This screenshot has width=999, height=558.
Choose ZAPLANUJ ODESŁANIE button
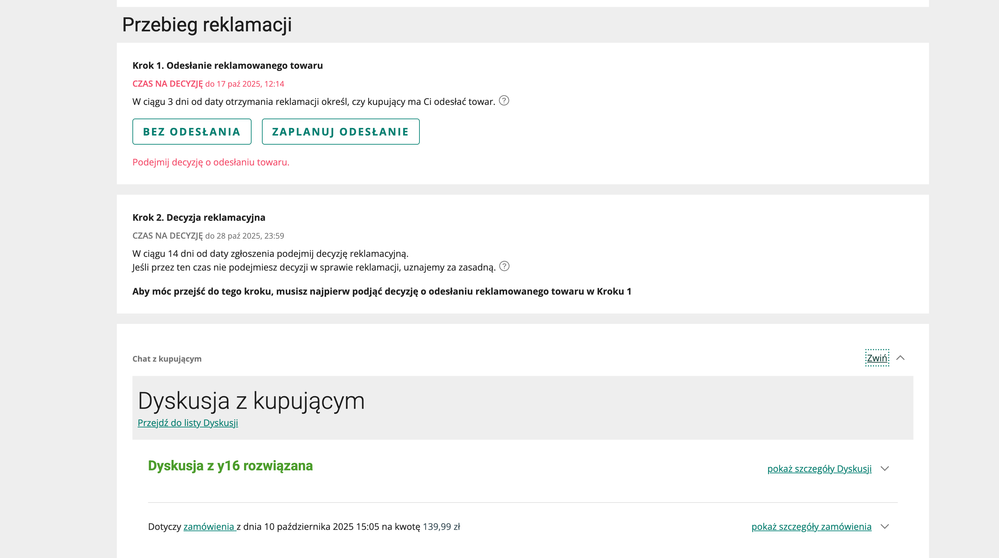[340, 132]
